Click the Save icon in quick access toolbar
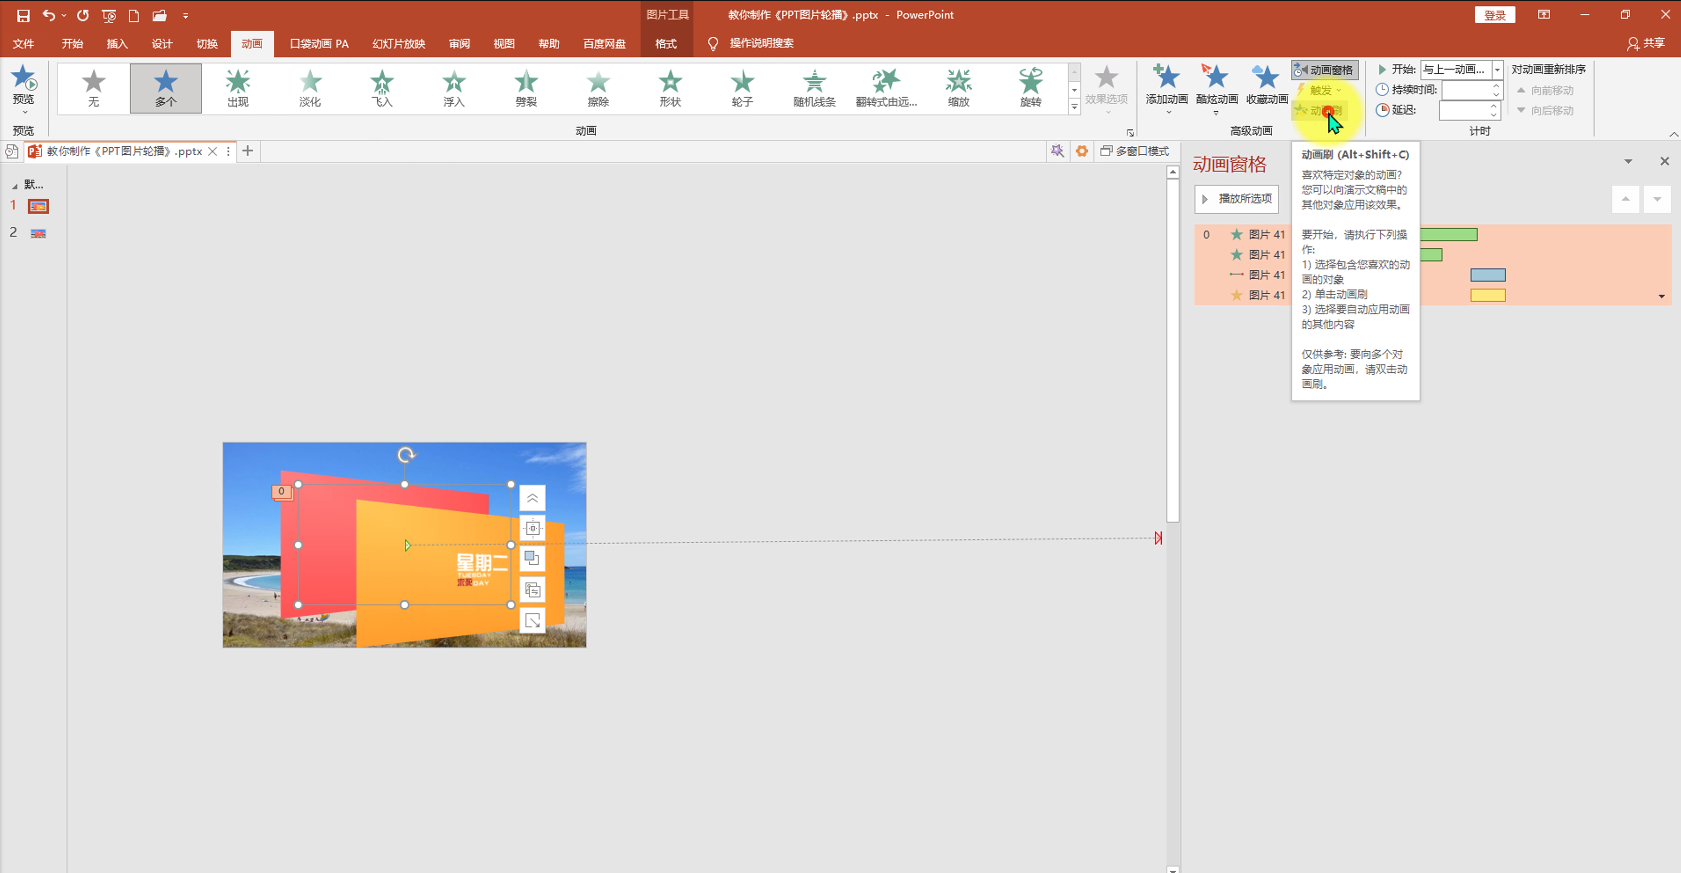This screenshot has width=1681, height=873. 23,16
